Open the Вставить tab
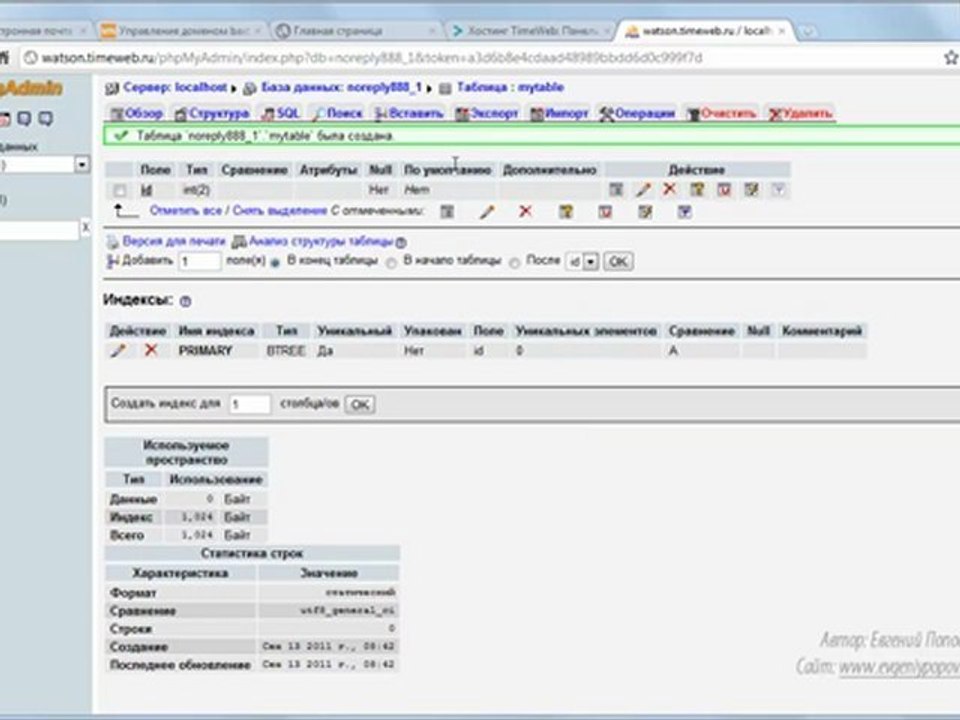Image resolution: width=960 pixels, height=720 pixels. 408,113
